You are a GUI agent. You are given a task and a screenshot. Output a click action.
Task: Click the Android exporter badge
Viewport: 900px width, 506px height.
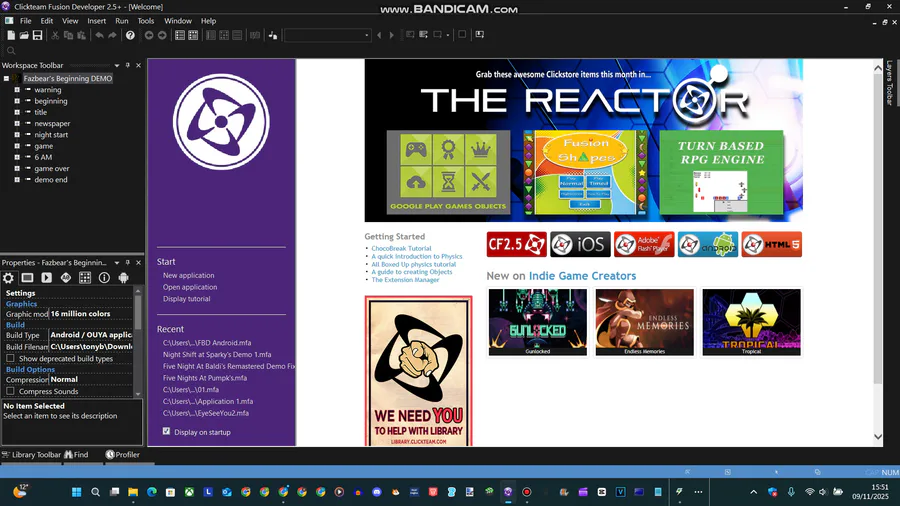708,244
